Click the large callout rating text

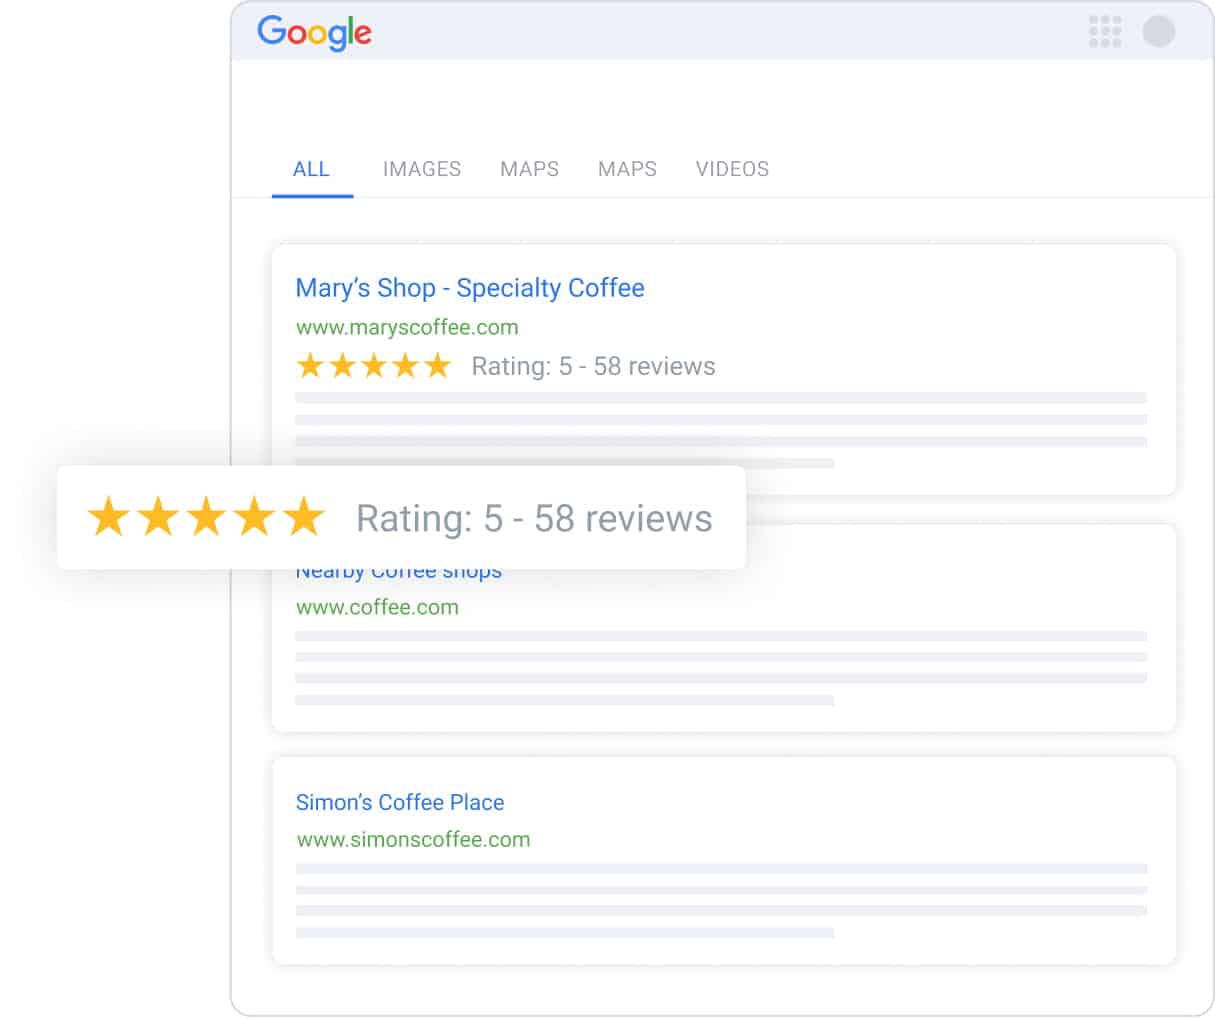pyautogui.click(x=534, y=518)
